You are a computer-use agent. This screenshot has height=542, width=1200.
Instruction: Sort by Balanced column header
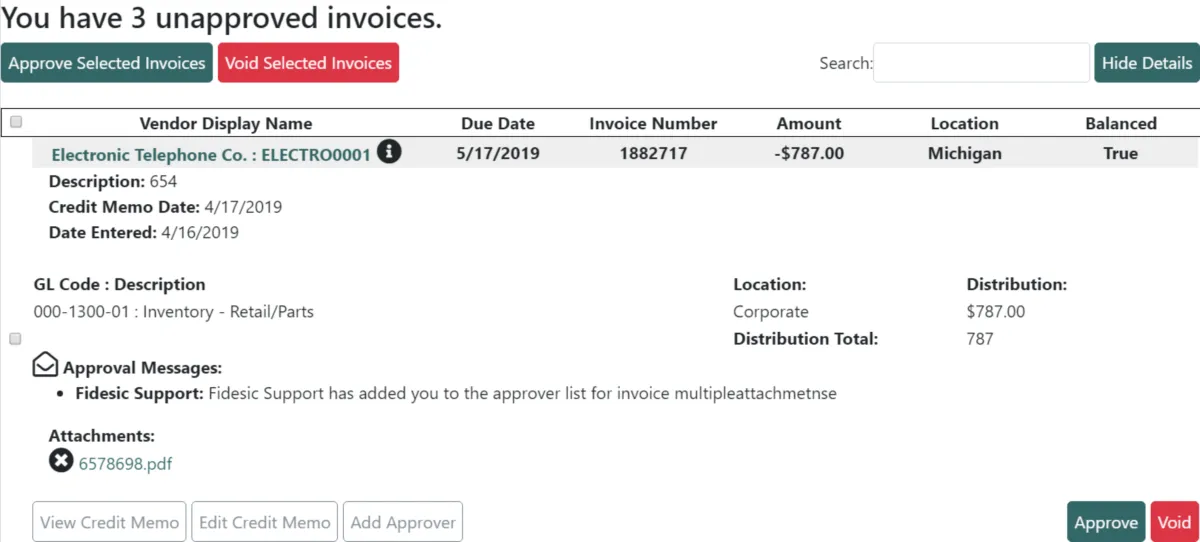tap(1120, 124)
